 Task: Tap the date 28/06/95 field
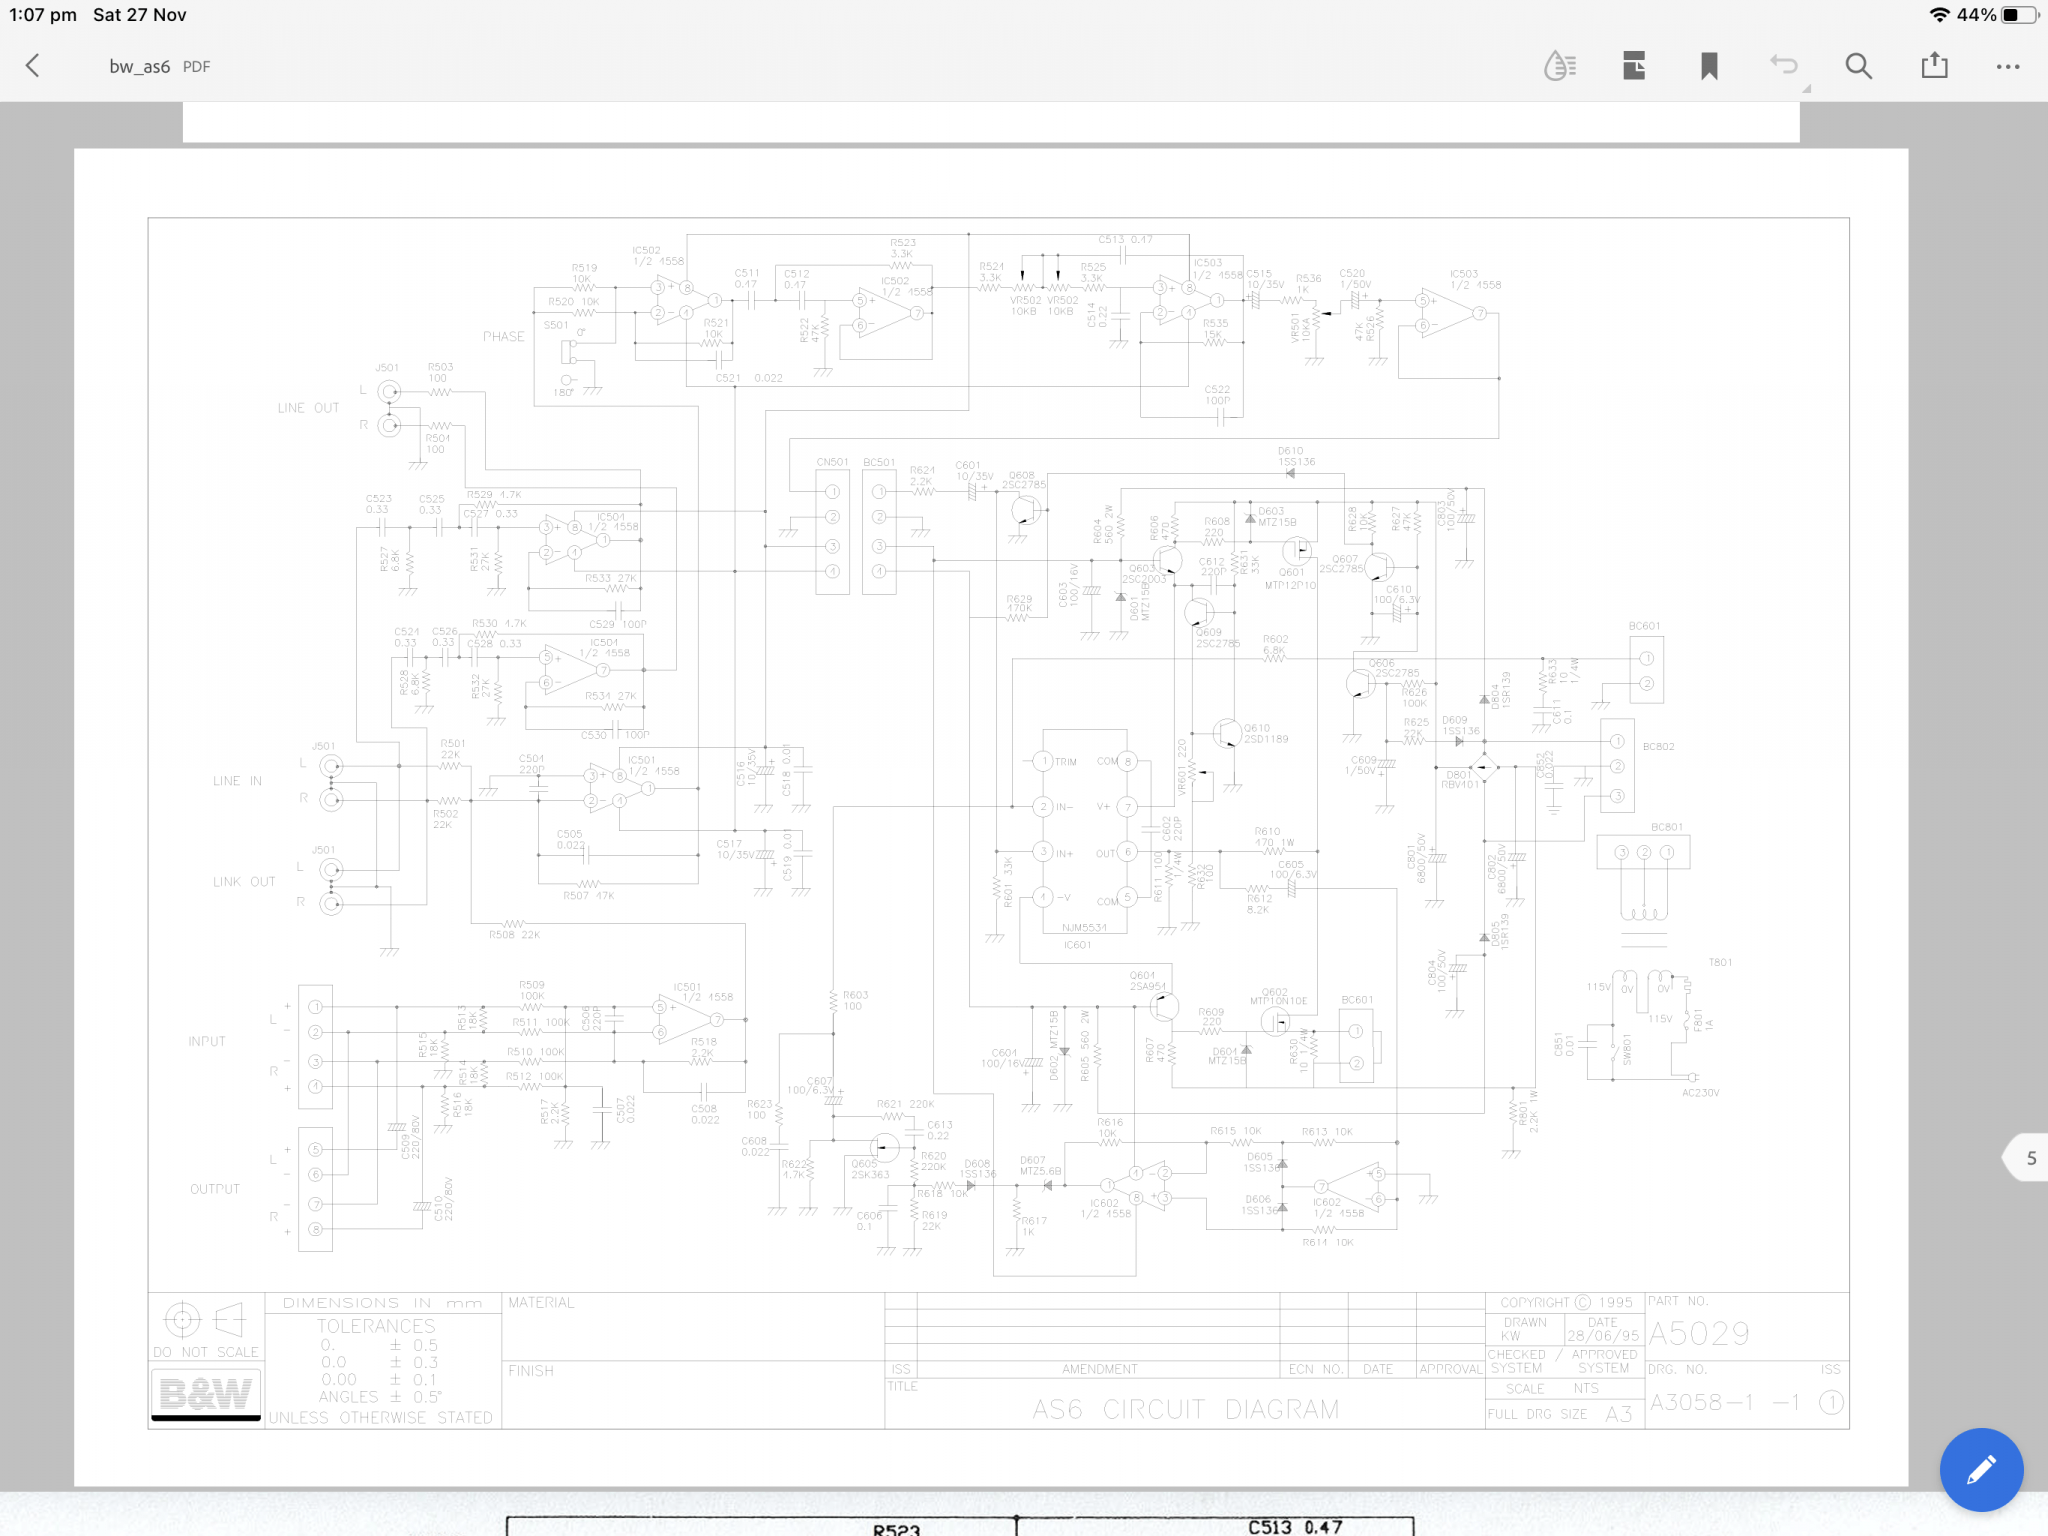1603,1336
